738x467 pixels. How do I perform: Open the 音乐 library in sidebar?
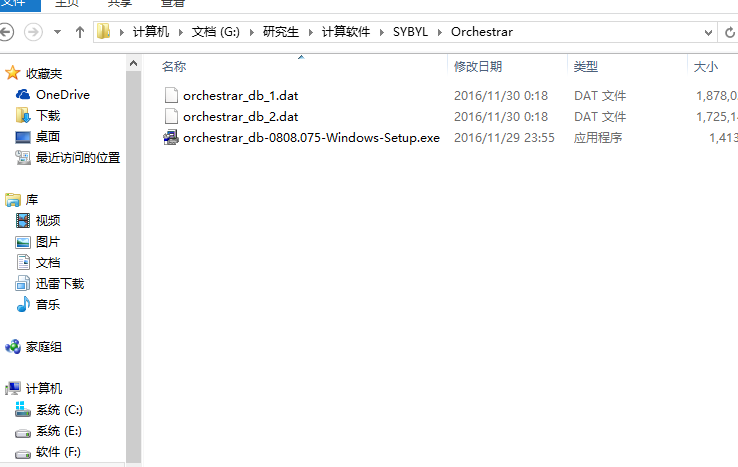(48, 305)
